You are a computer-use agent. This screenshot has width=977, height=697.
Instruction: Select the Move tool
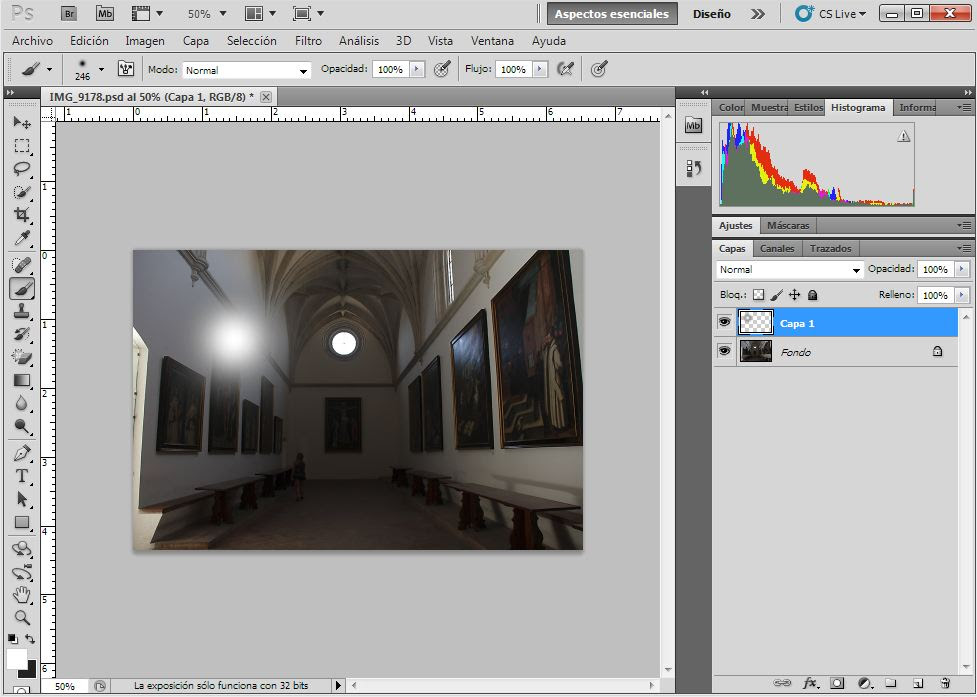(x=22, y=123)
